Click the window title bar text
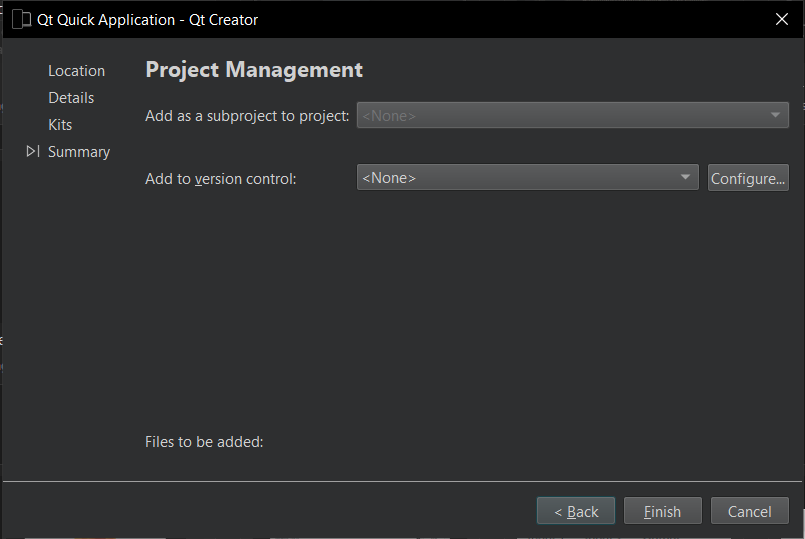 pyautogui.click(x=147, y=19)
